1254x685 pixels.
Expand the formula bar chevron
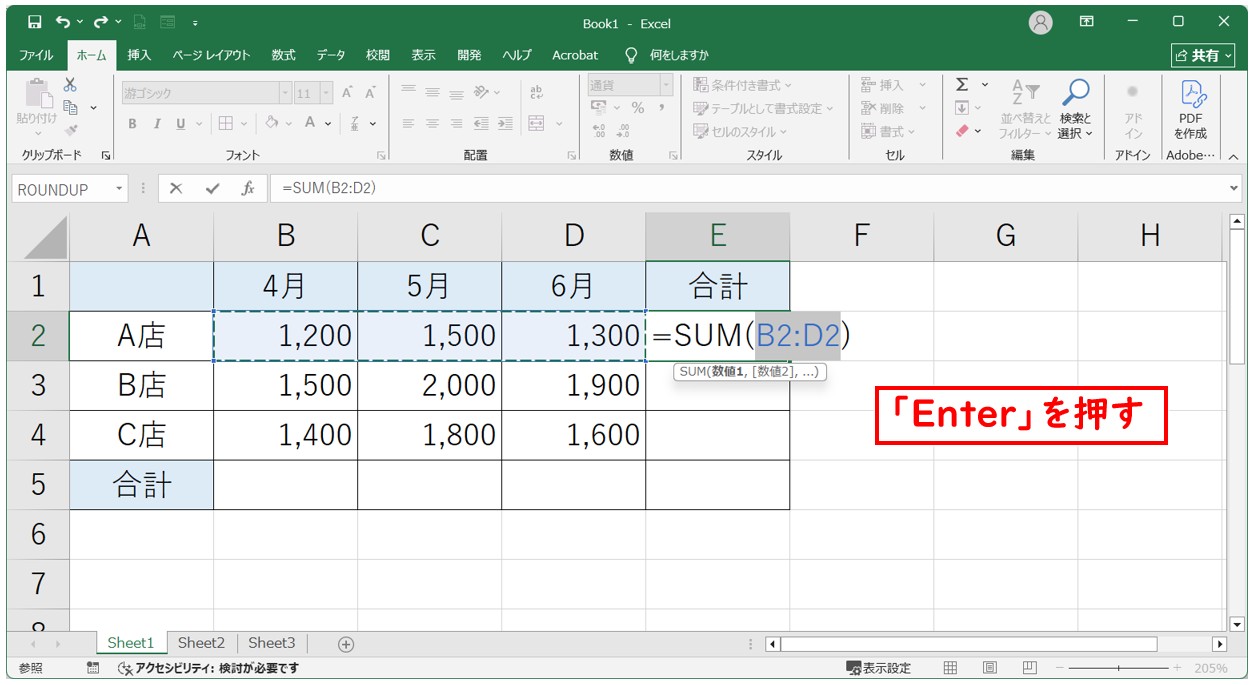1235,188
